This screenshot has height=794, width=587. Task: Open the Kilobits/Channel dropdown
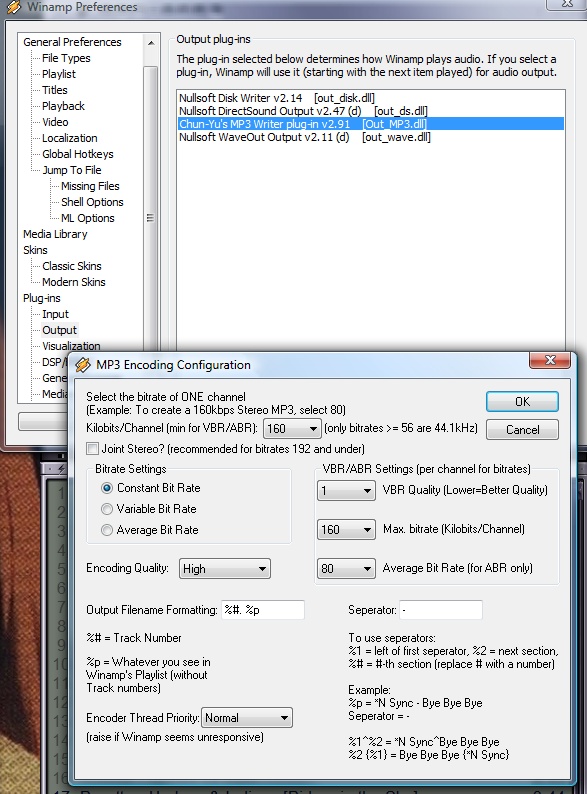tap(292, 429)
